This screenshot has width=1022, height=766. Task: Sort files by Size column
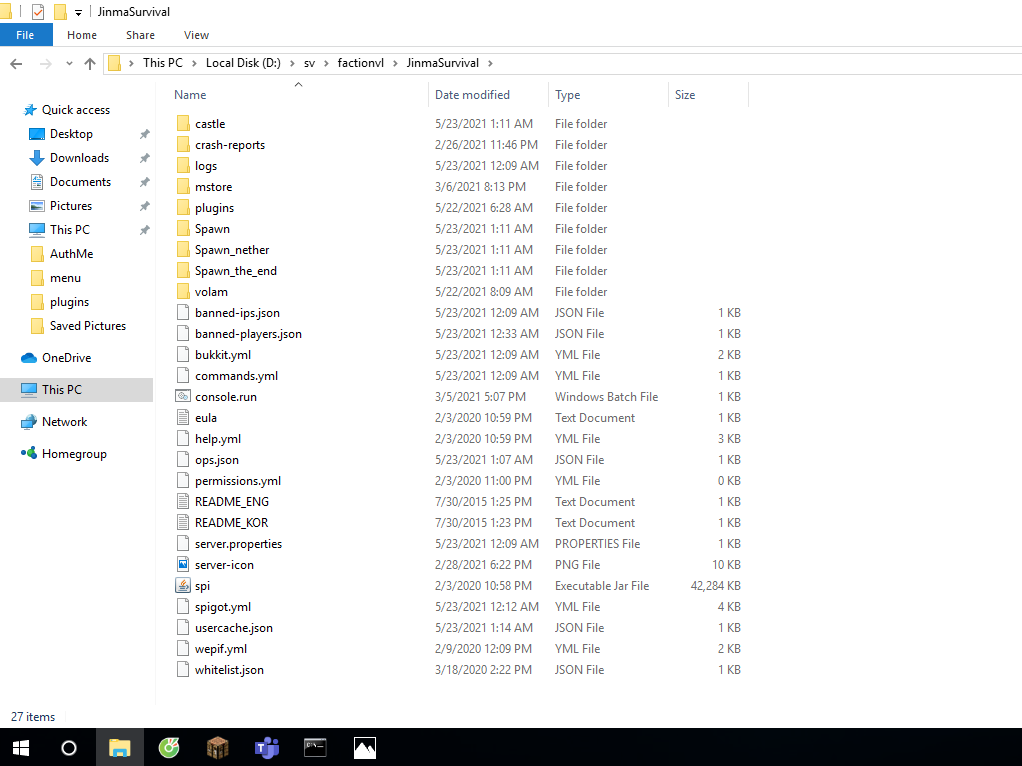click(684, 95)
